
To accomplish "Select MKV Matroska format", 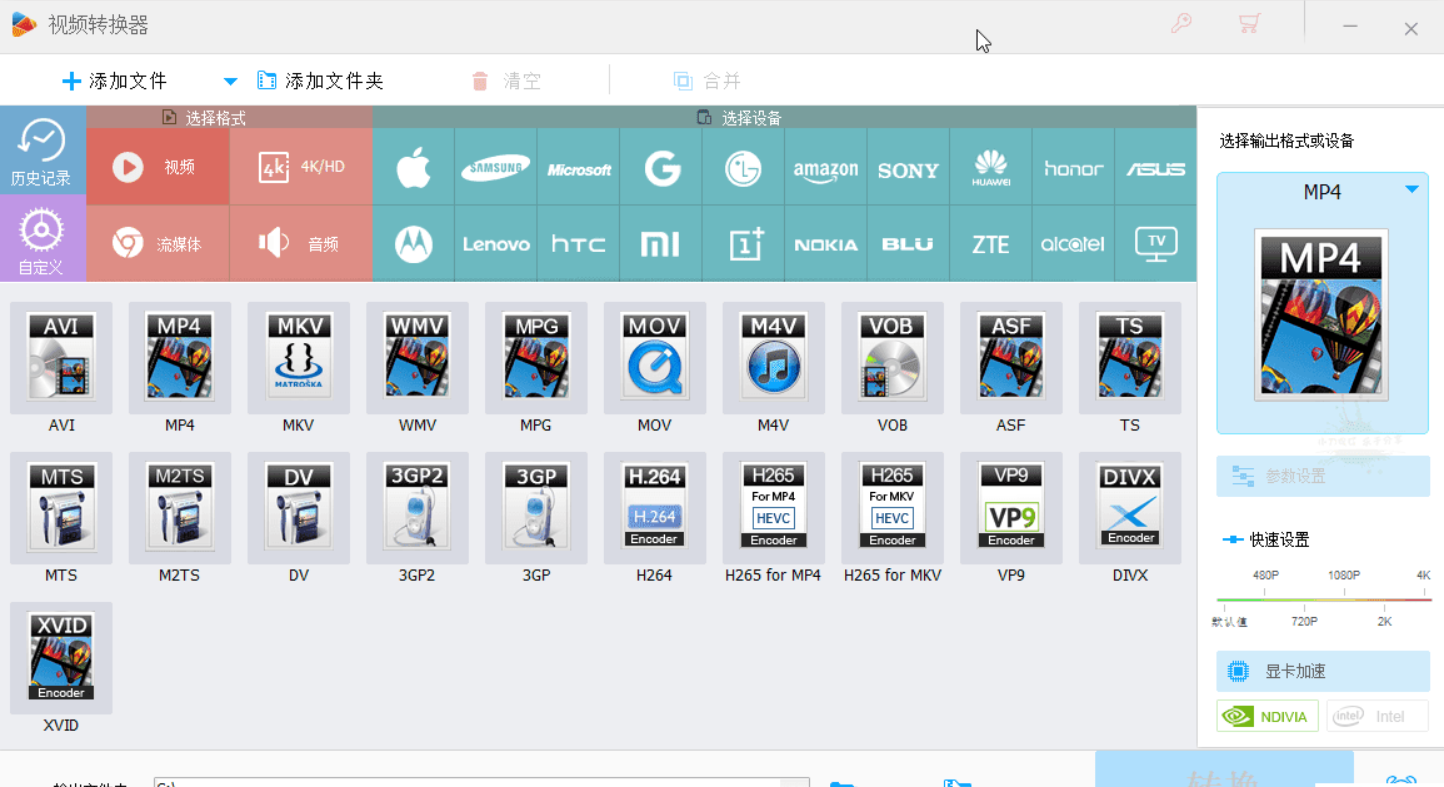I will pos(299,357).
